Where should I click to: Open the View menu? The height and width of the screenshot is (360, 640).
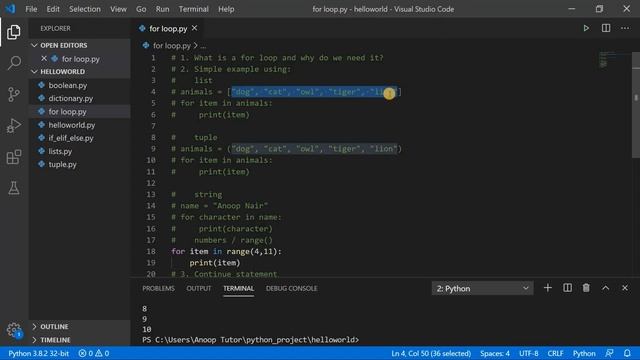click(x=118, y=9)
